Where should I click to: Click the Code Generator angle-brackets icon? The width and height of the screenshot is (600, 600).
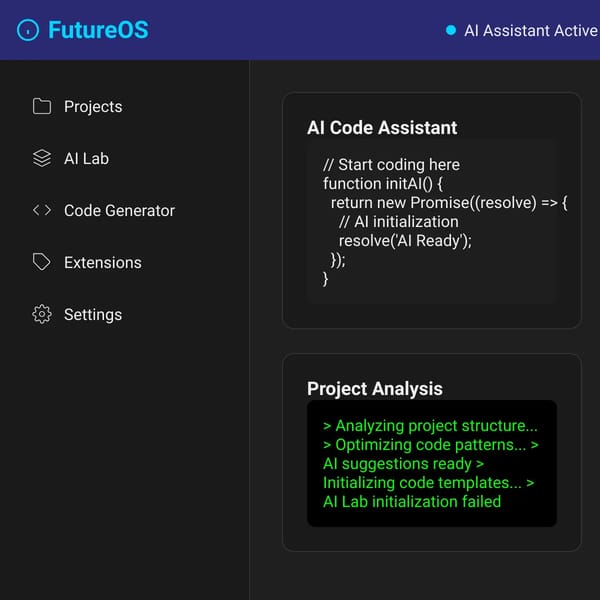[42, 210]
